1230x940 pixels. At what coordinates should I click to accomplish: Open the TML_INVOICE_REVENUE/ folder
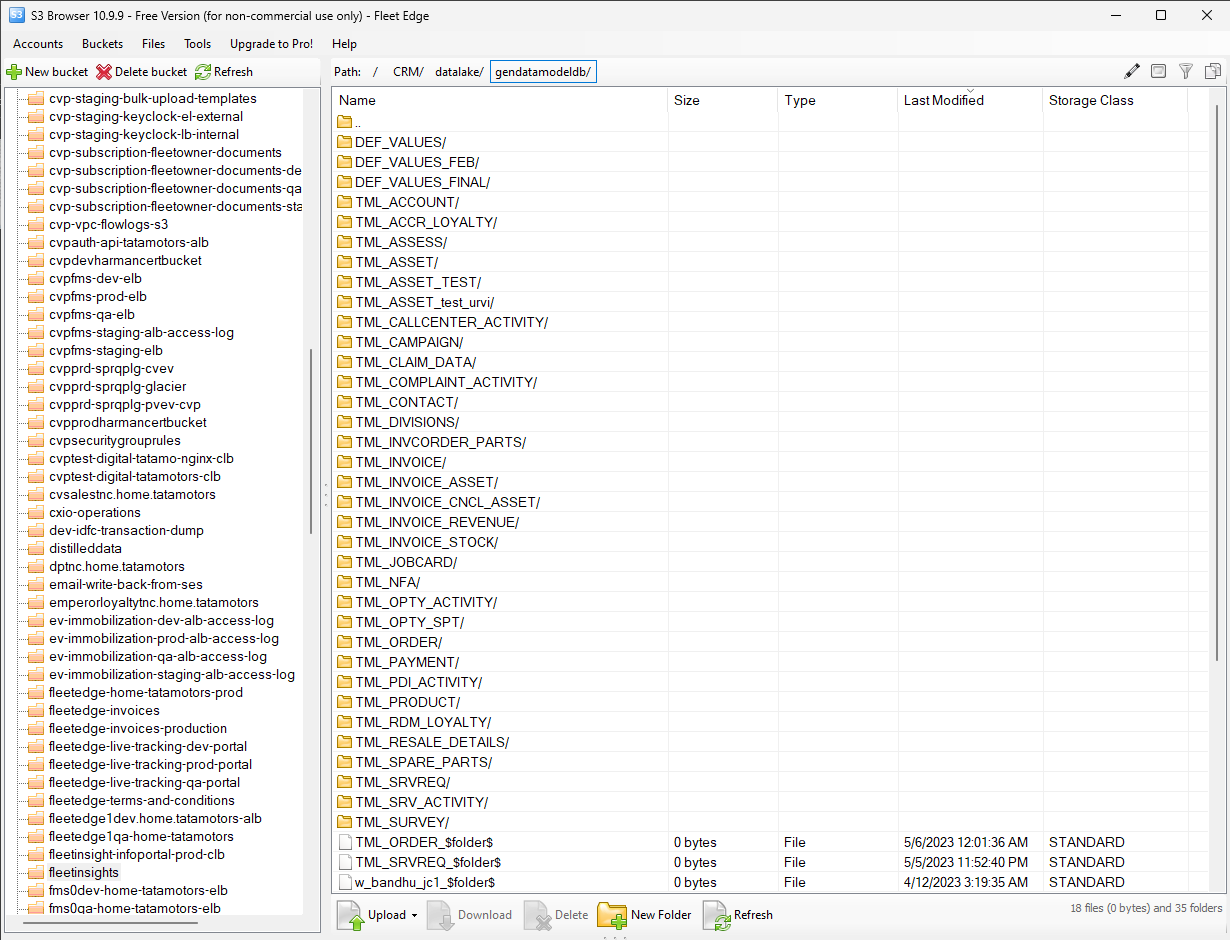coord(436,522)
